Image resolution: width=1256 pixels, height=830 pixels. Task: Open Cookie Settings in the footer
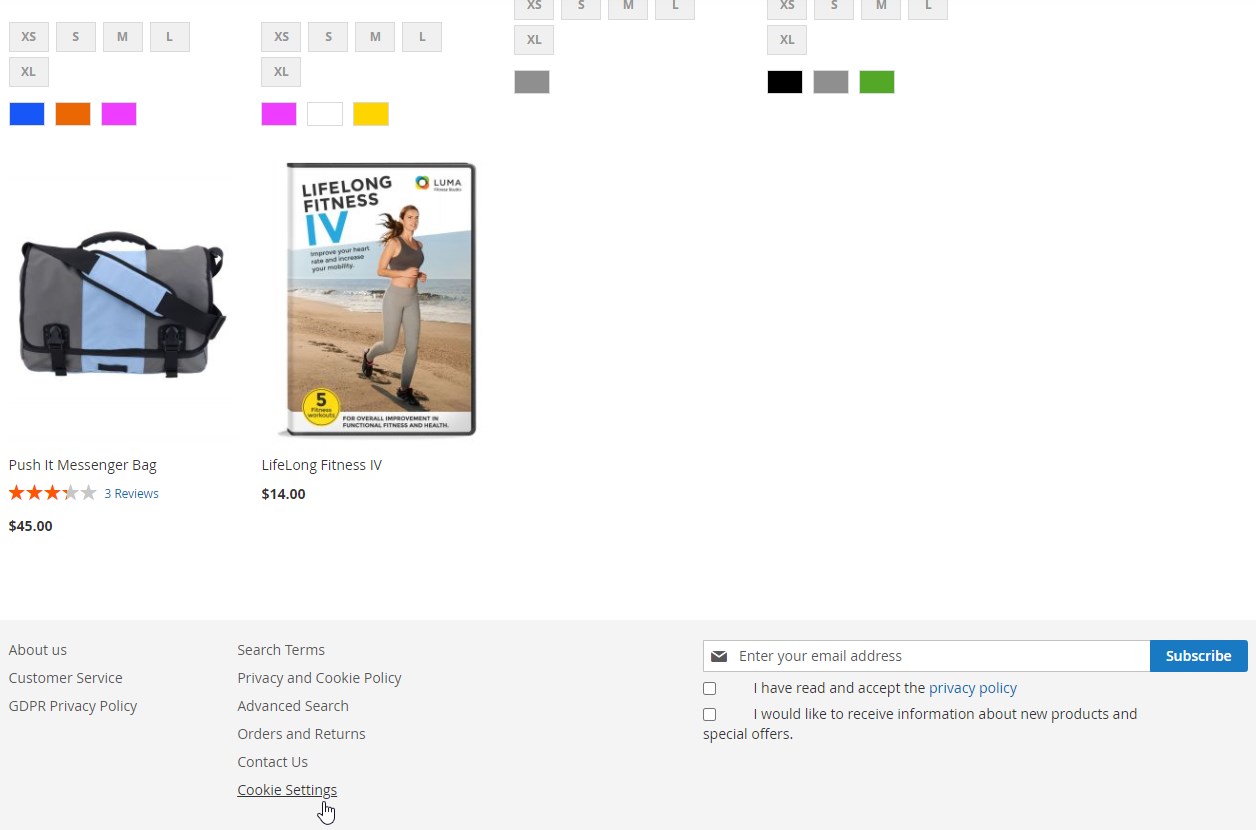point(287,790)
